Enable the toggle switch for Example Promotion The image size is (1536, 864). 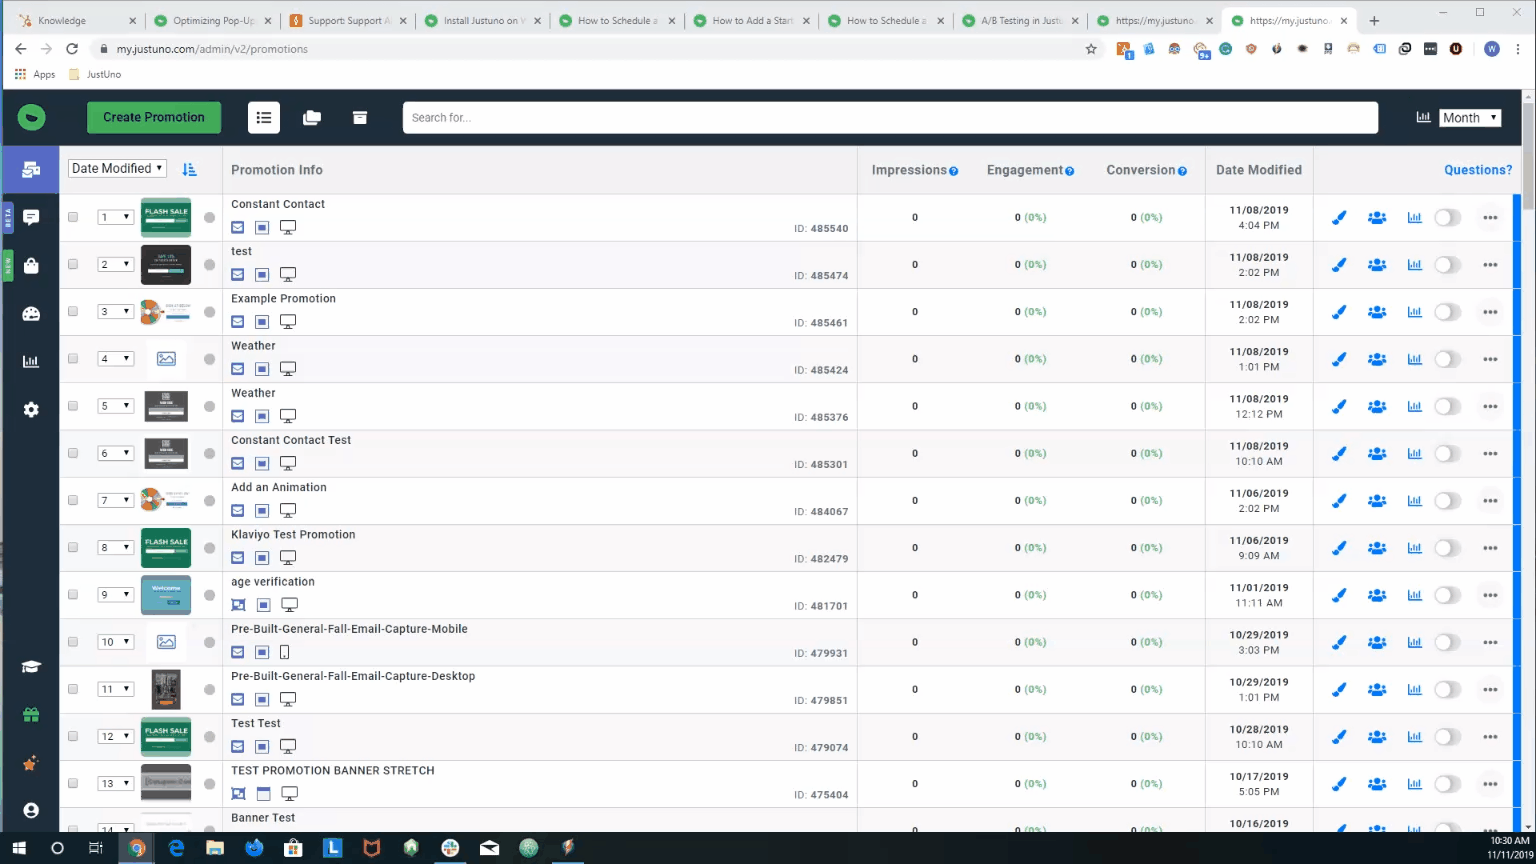(x=1447, y=311)
